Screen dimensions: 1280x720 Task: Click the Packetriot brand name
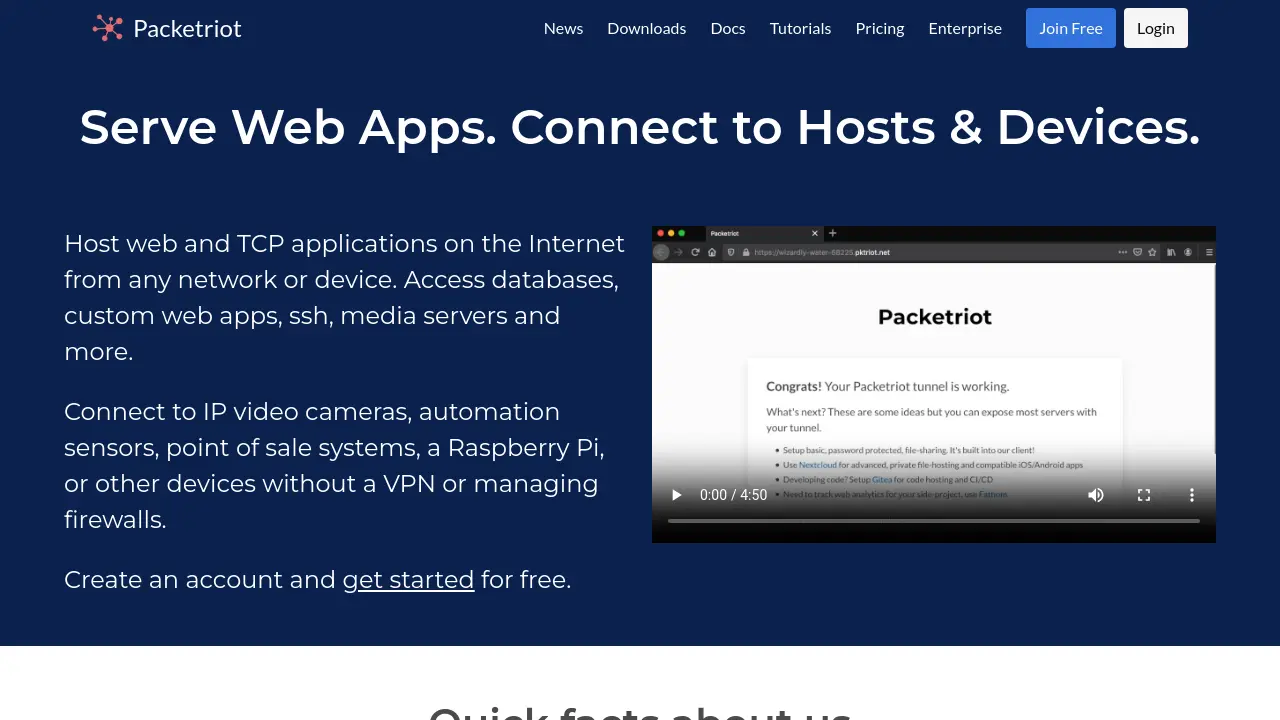coord(187,29)
